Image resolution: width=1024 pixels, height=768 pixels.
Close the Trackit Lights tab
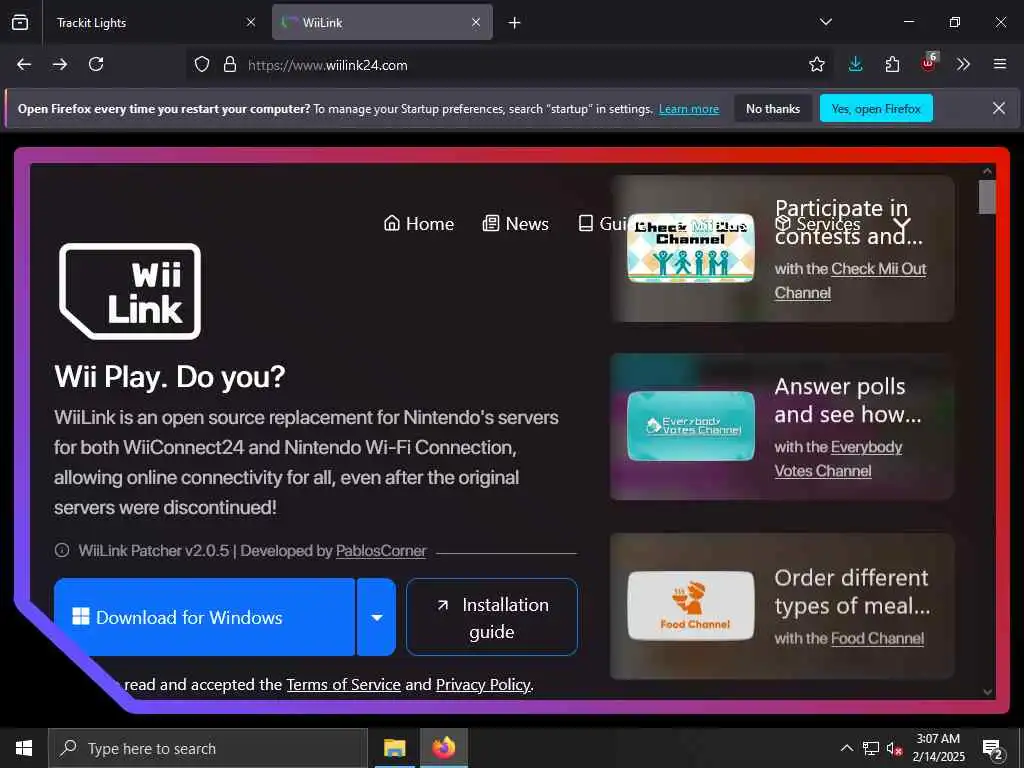click(x=251, y=23)
